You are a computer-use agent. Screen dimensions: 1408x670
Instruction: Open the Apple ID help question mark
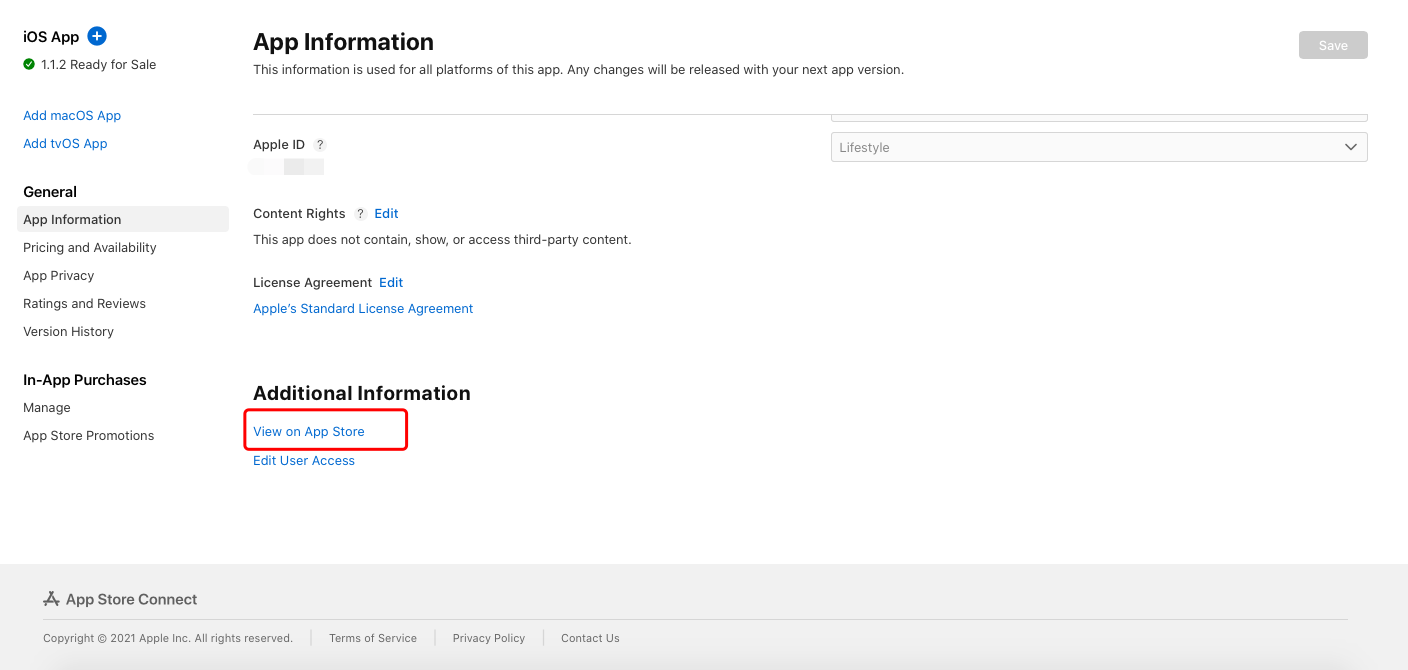point(320,145)
